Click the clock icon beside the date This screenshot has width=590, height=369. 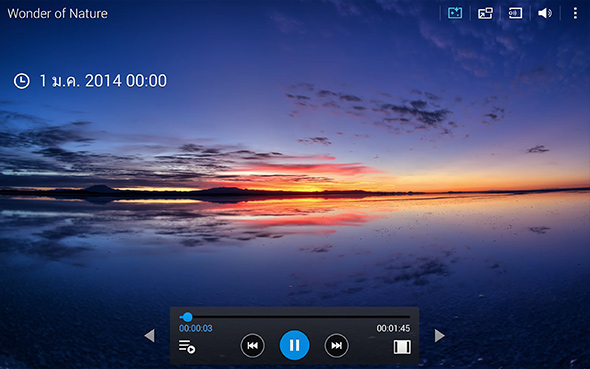point(21,81)
